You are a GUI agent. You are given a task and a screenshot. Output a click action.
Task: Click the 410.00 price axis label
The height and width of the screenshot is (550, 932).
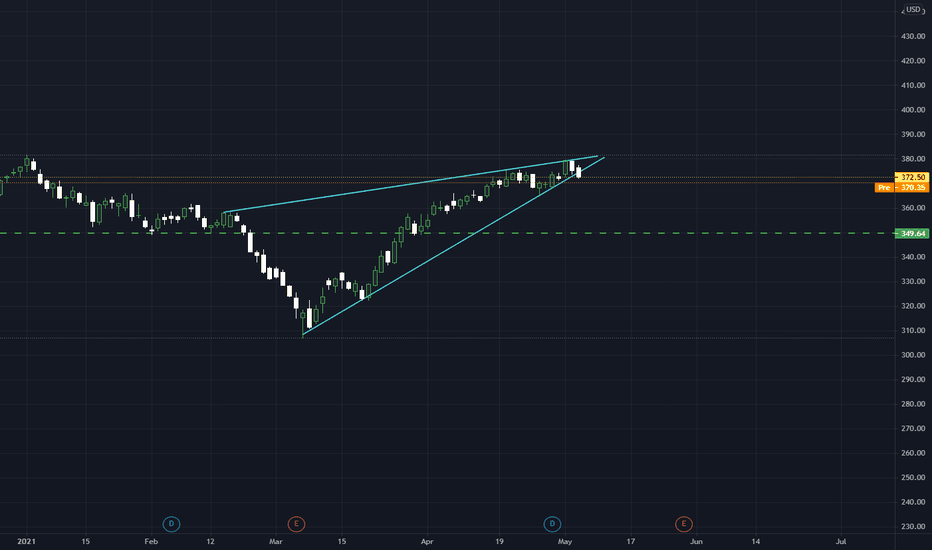(x=913, y=85)
